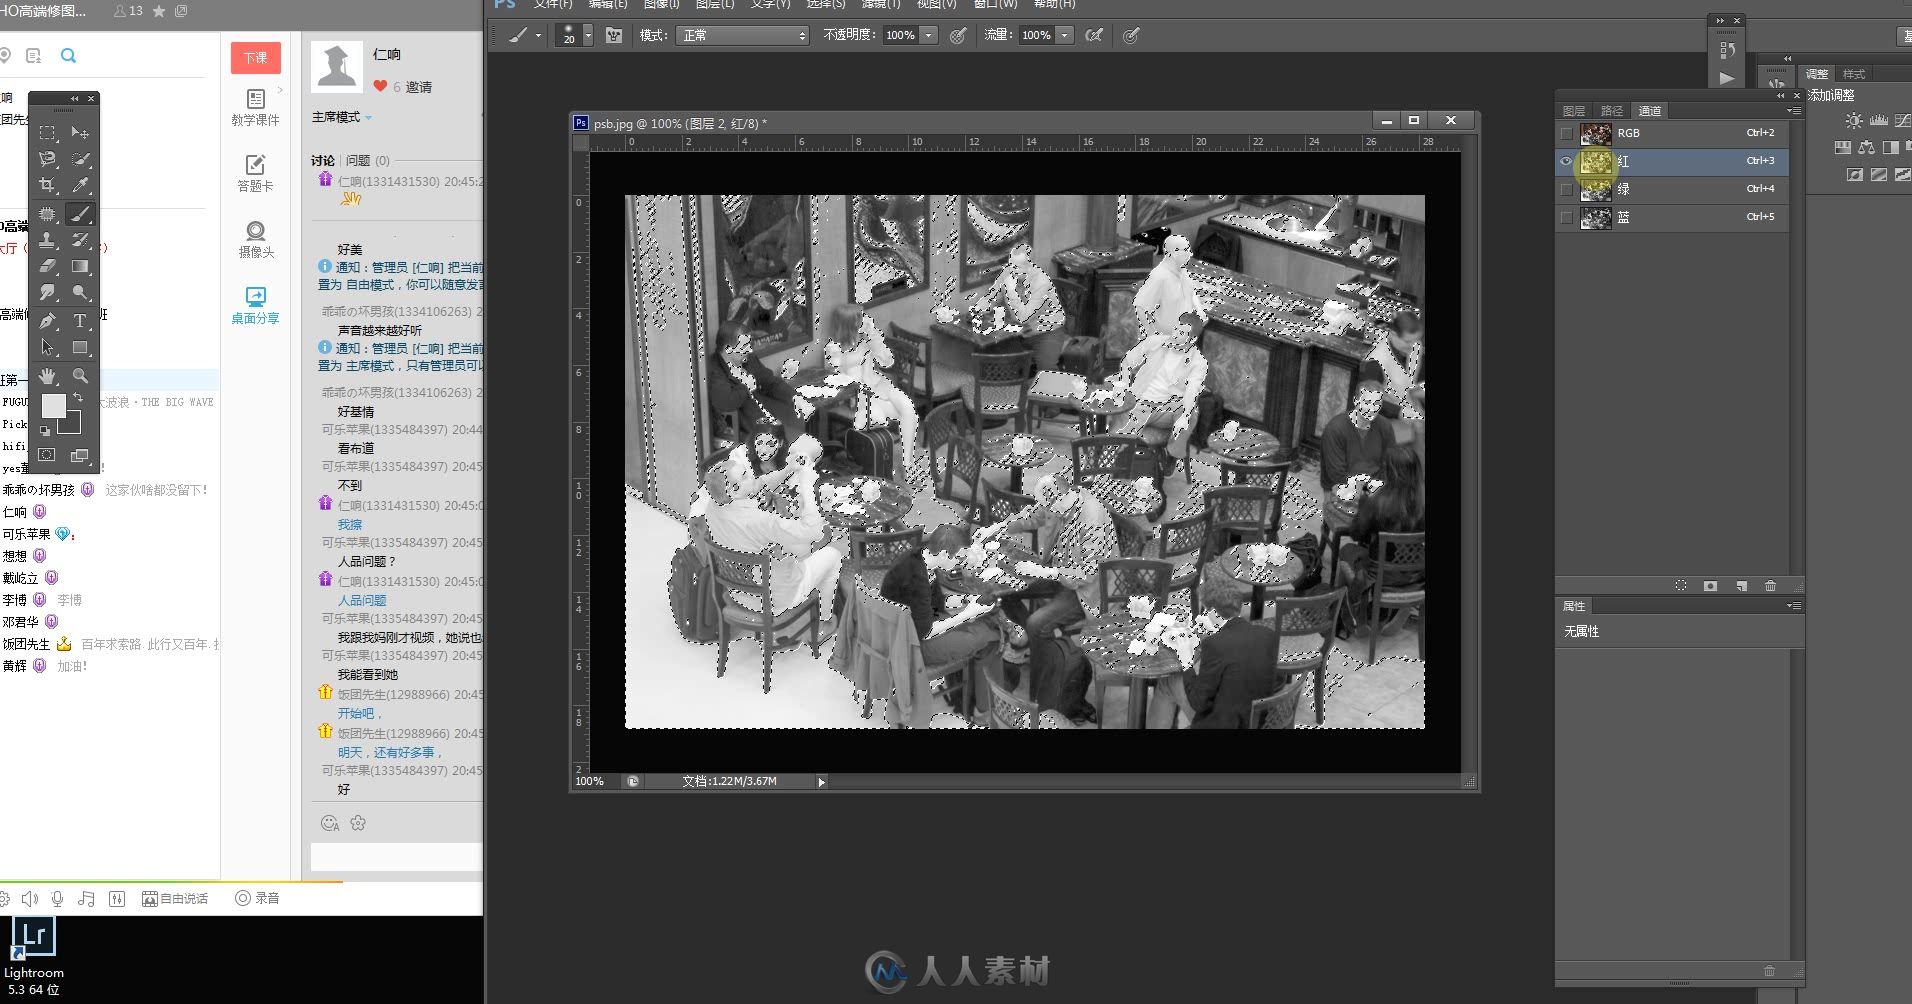Switch to the 路径 Paths tab

(1611, 111)
